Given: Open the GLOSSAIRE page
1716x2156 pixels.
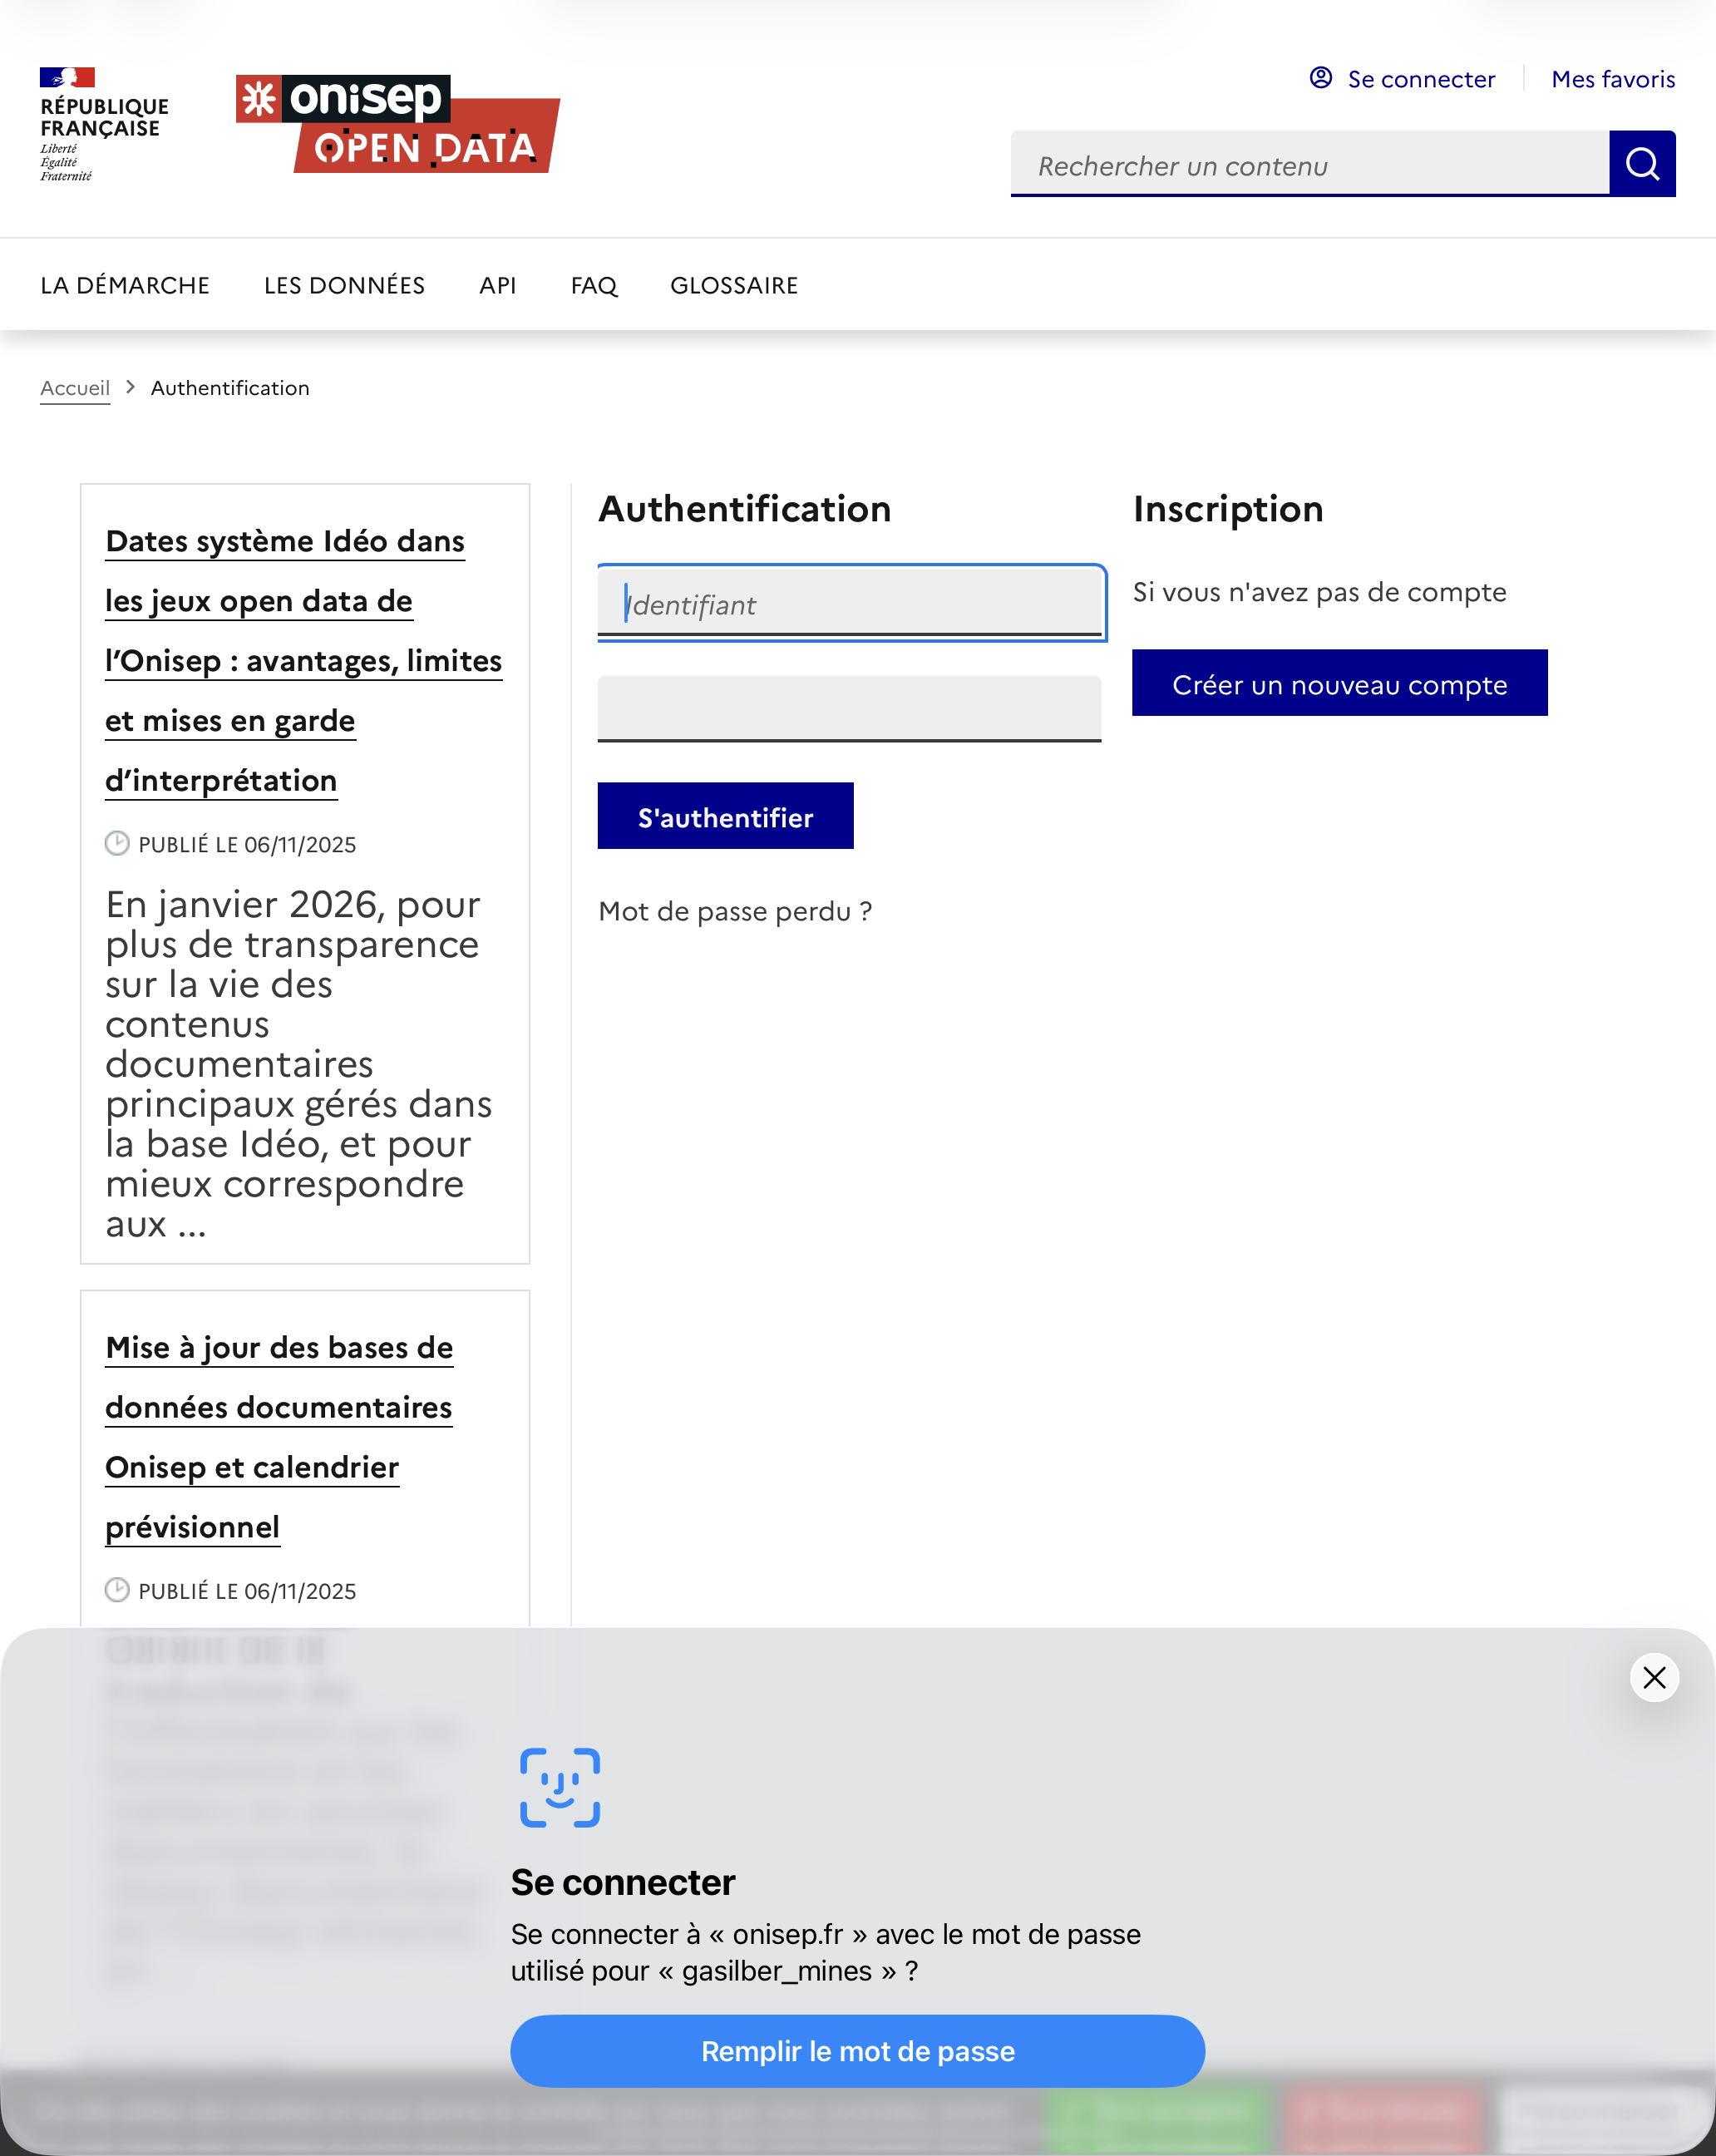Looking at the screenshot, I should (x=734, y=285).
